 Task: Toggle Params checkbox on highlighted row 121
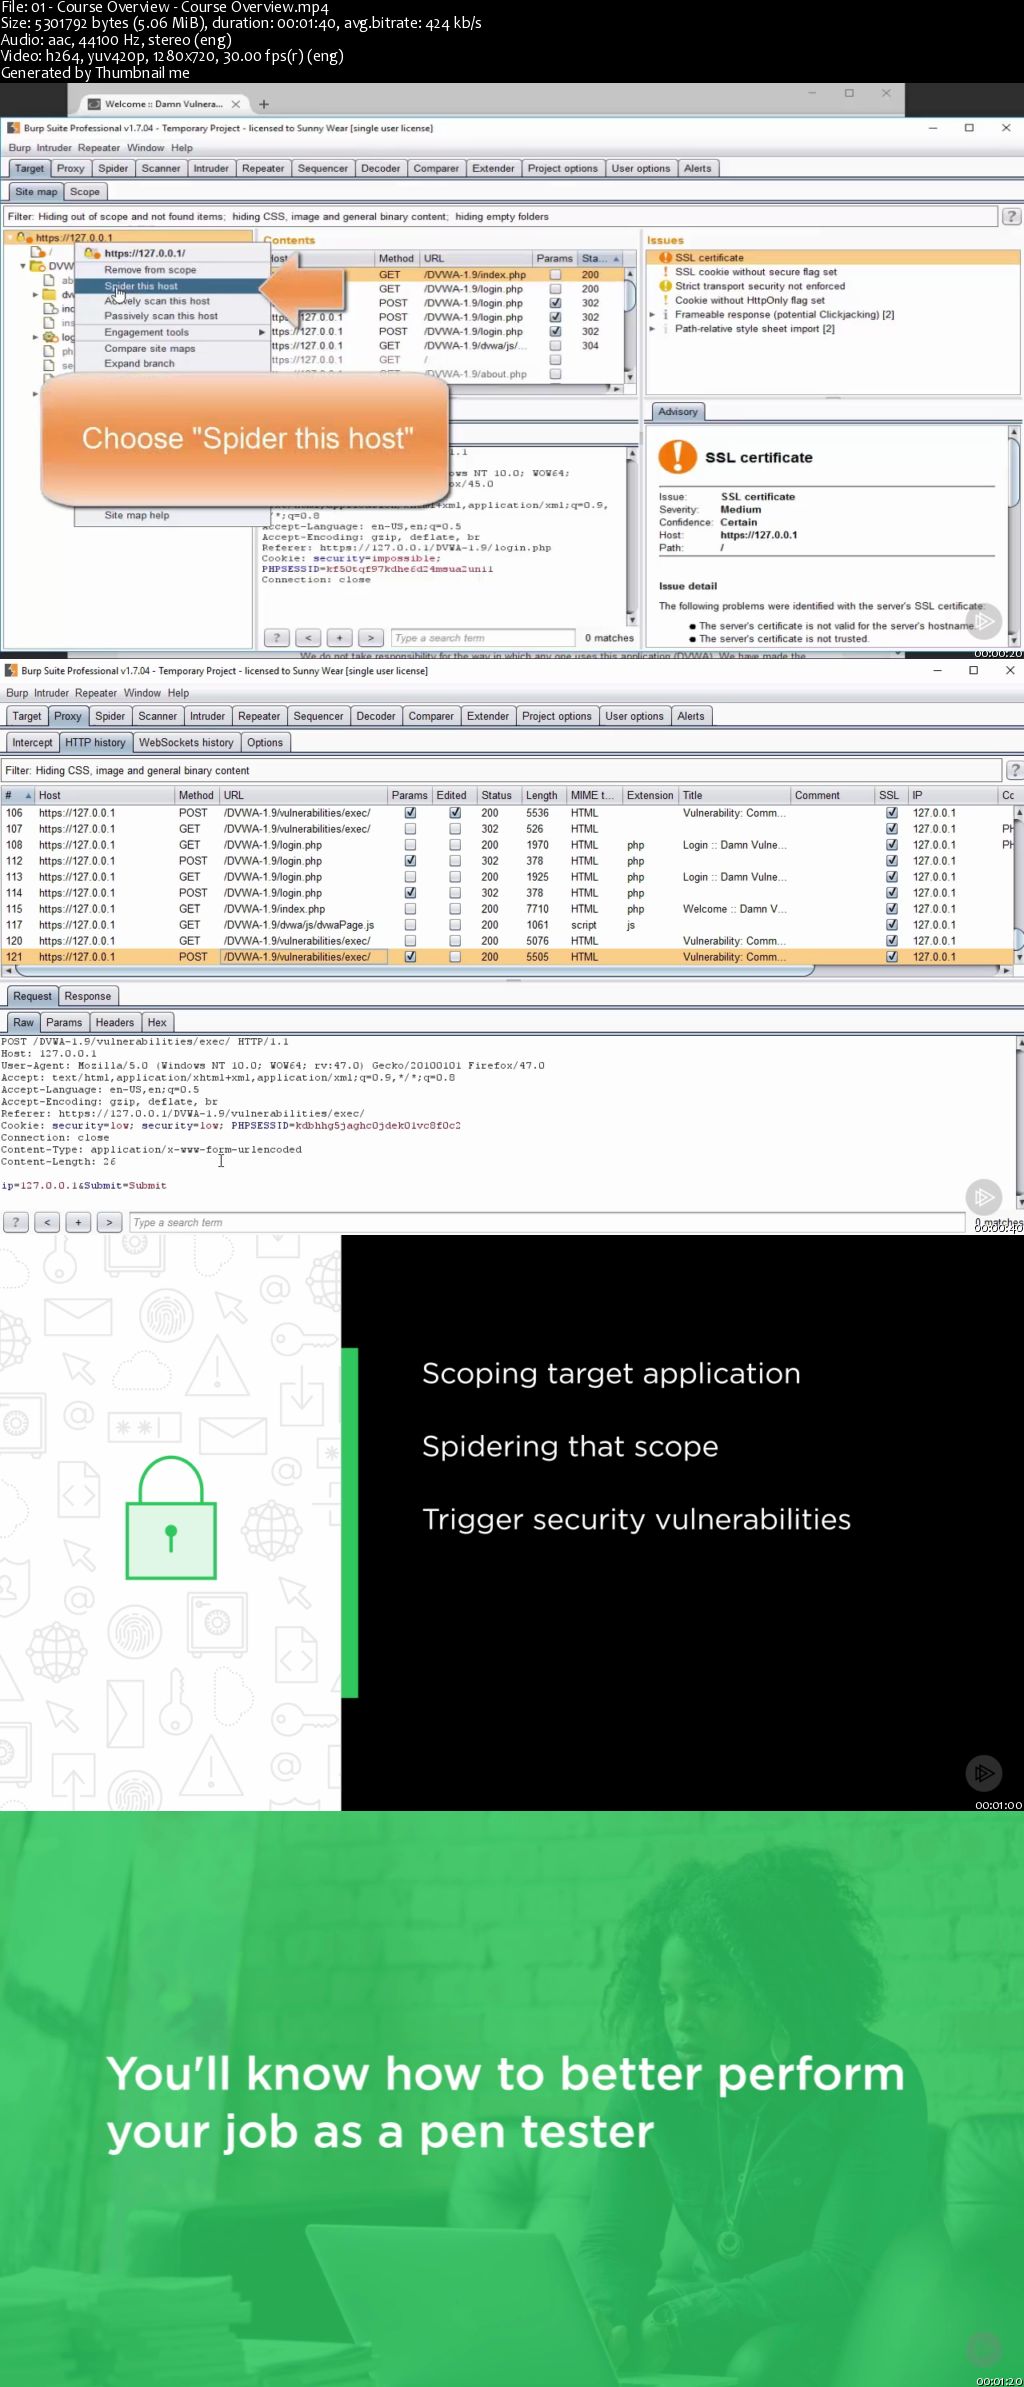pos(410,957)
